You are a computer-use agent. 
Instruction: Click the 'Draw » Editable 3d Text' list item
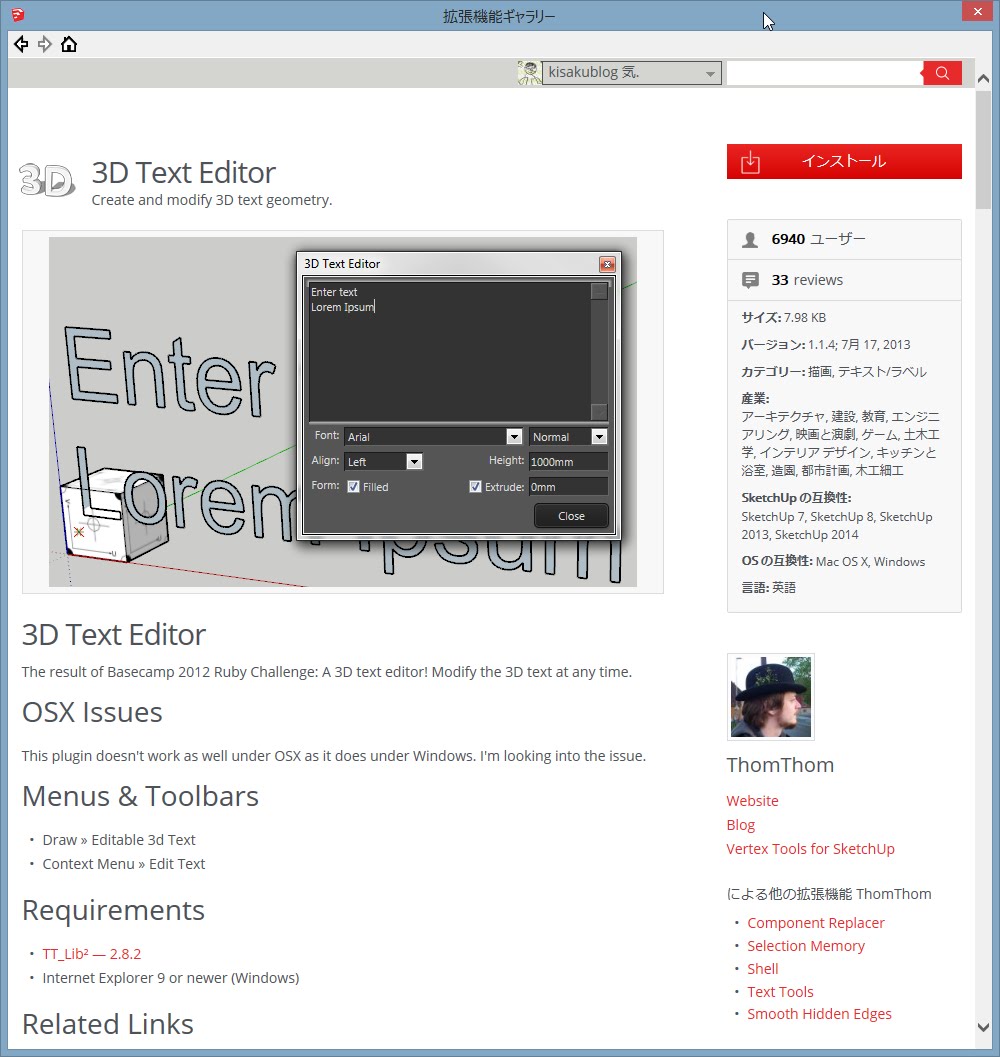point(119,840)
